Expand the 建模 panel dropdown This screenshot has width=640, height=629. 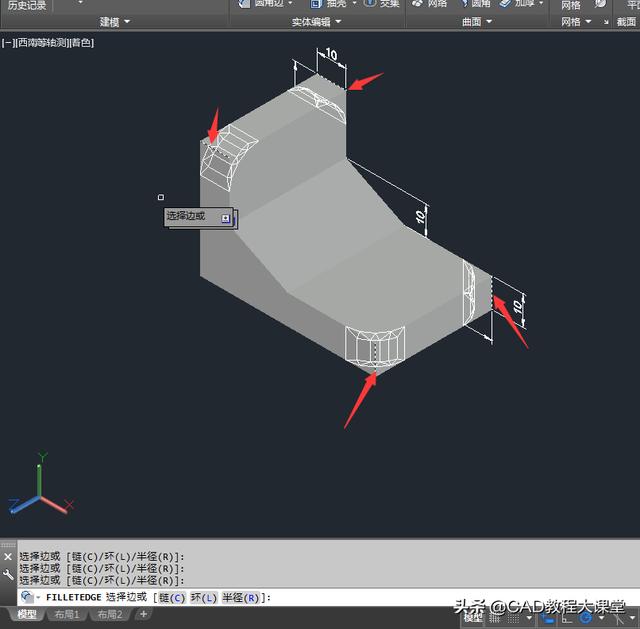click(x=127, y=22)
